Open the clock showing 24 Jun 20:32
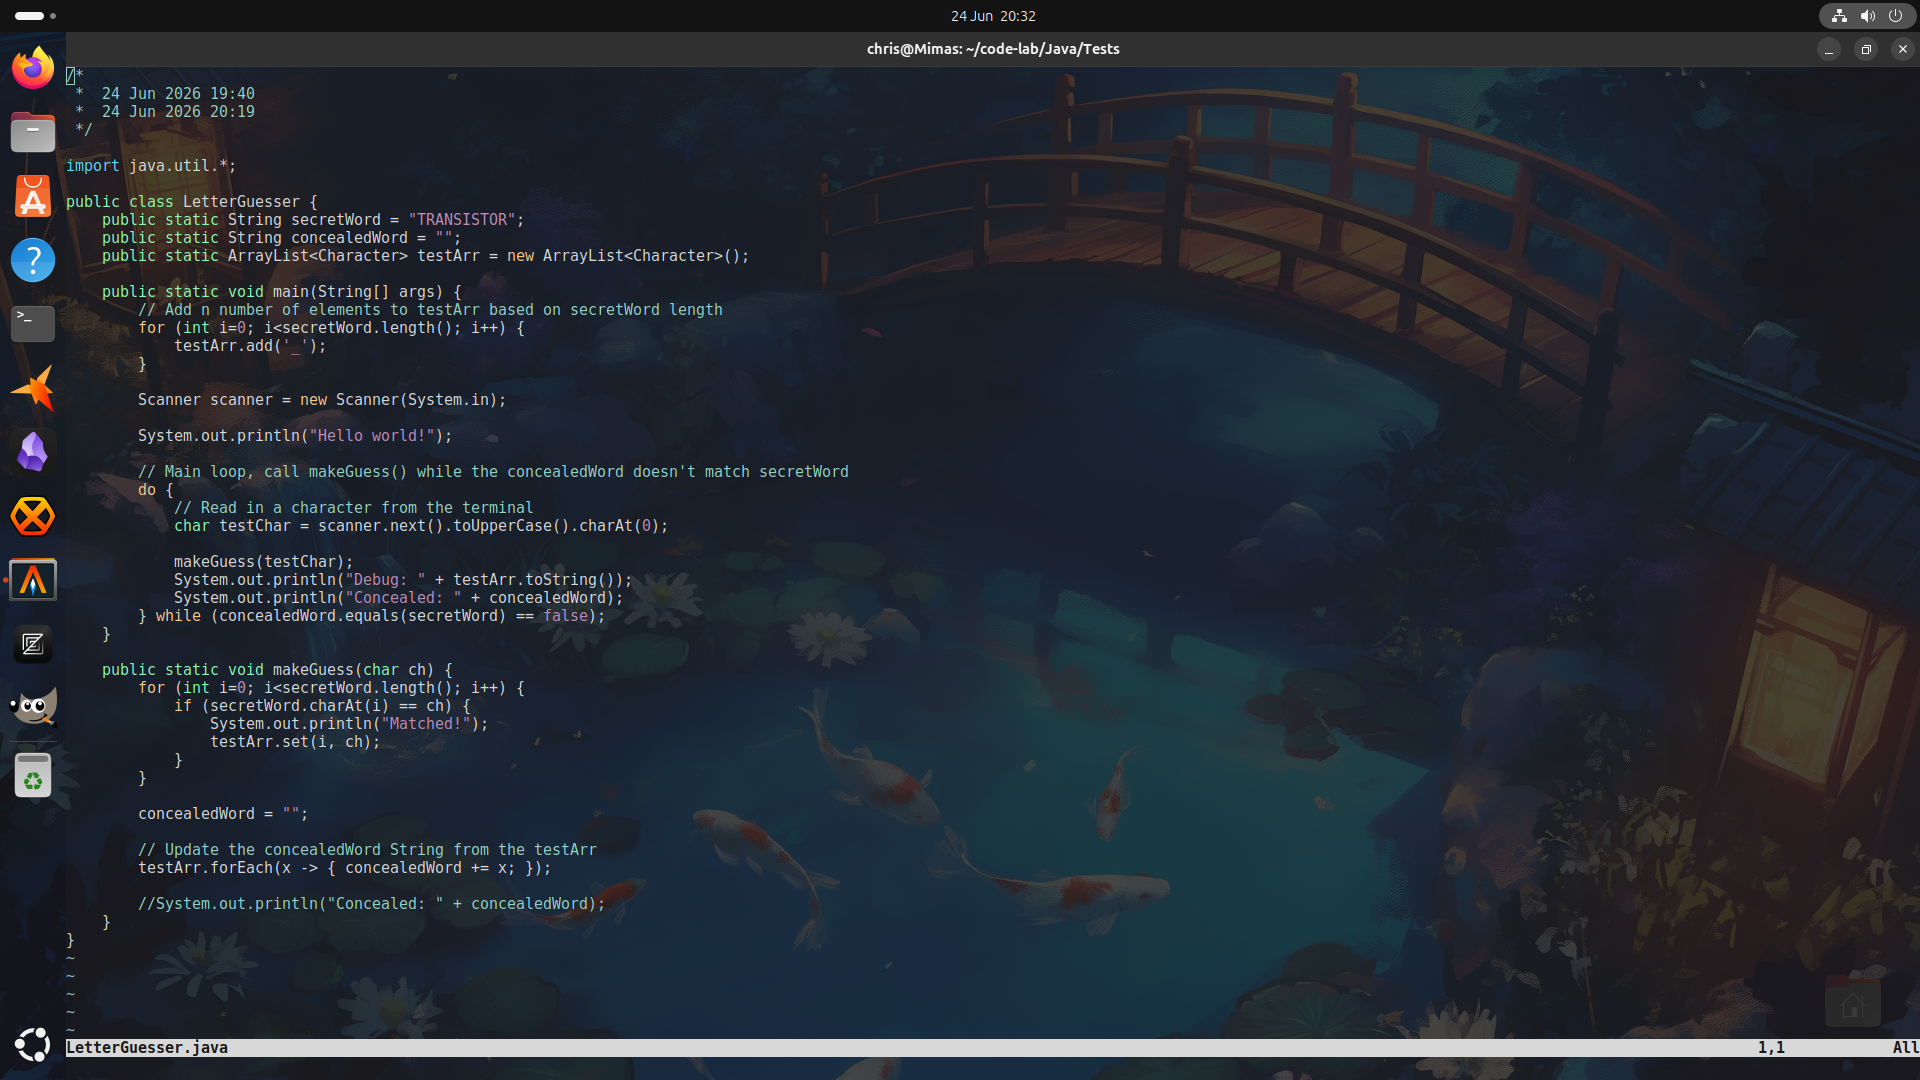Viewport: 1920px width, 1080px height. (993, 16)
